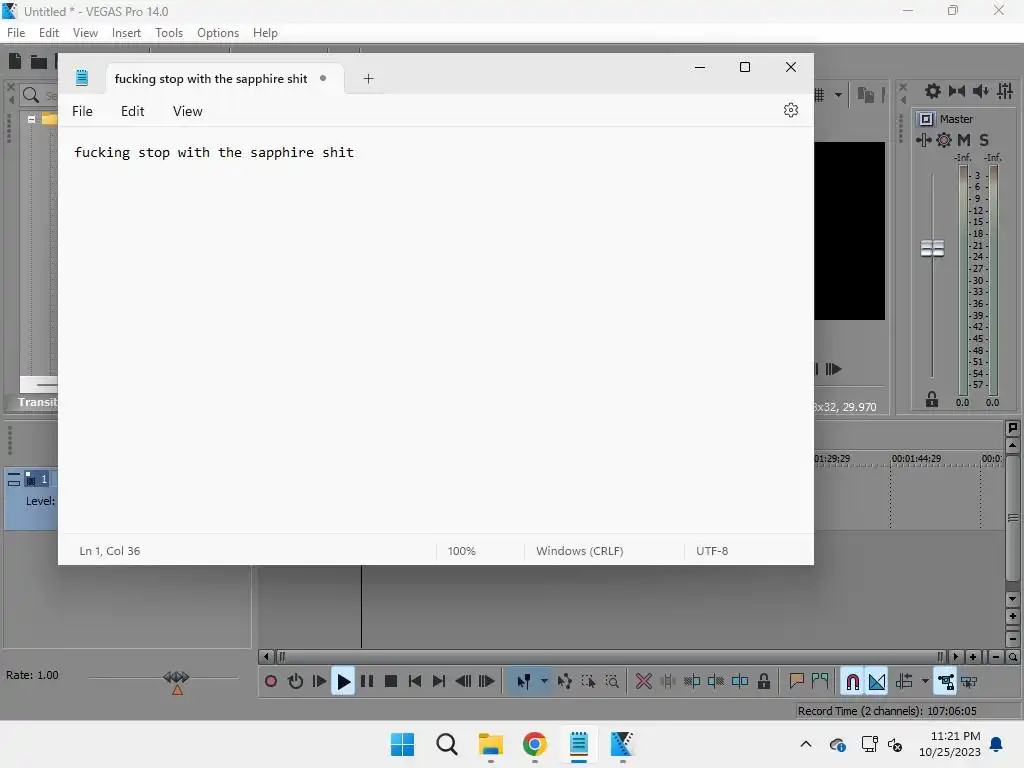1024x768 pixels.
Task: Toggle Ignore Event Grouping icon
Action: pyautogui.click(x=969, y=681)
